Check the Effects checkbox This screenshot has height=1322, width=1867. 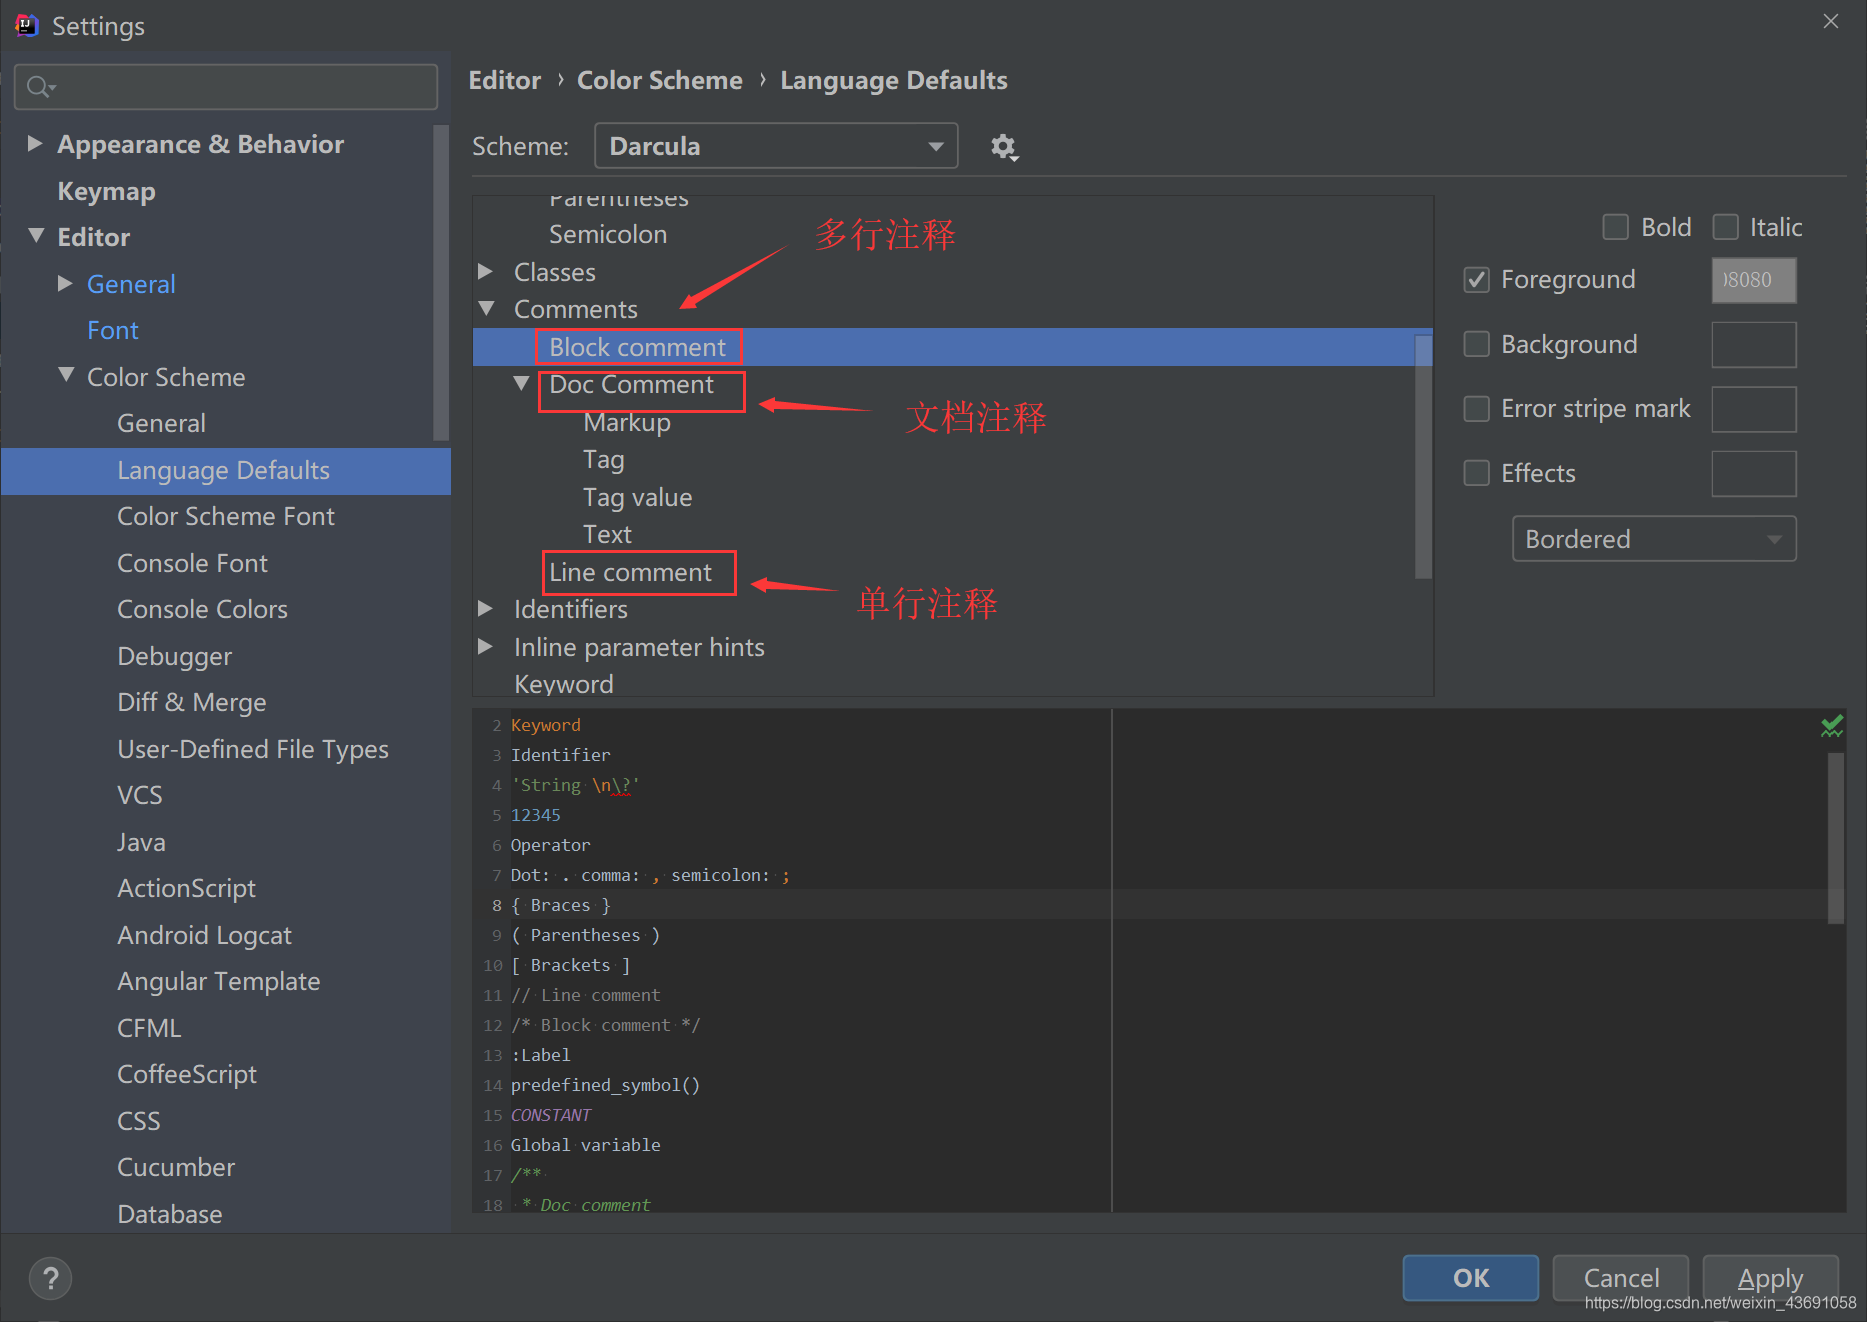click(x=1476, y=473)
